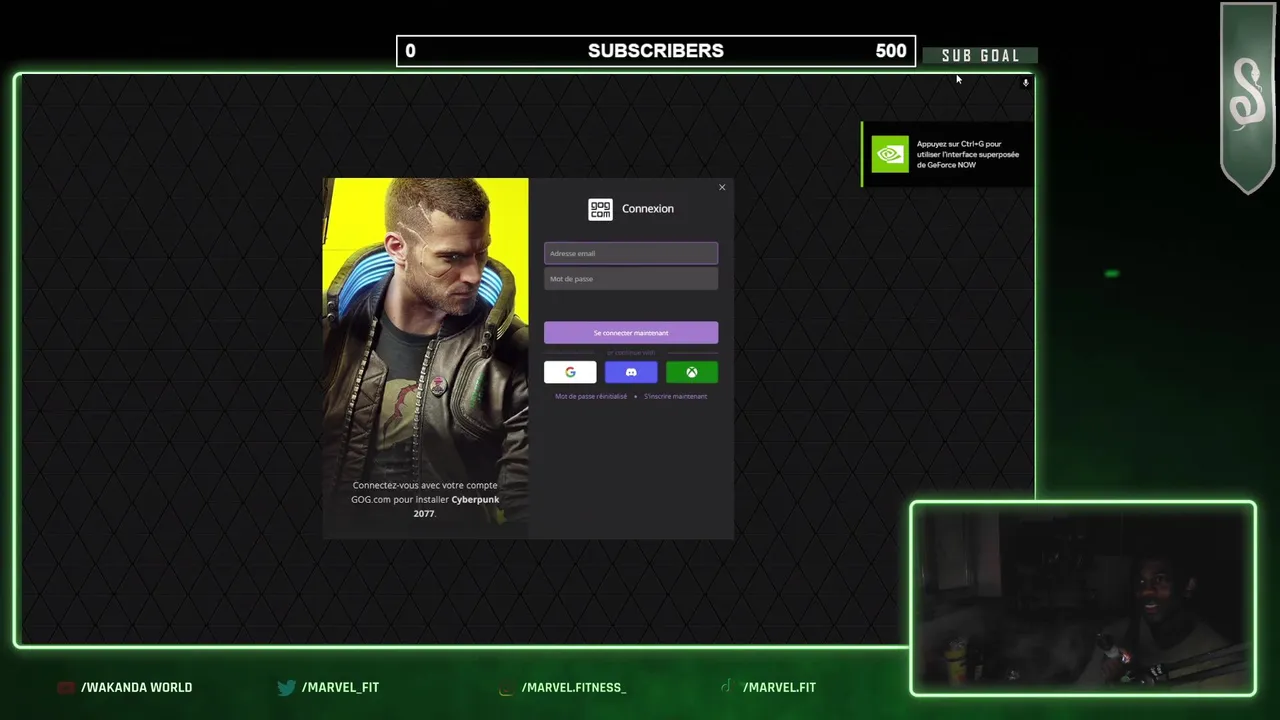The width and height of the screenshot is (1280, 720).
Task: Click the GeForce NOW Ctrl+G notification text
Action: [x=968, y=154]
